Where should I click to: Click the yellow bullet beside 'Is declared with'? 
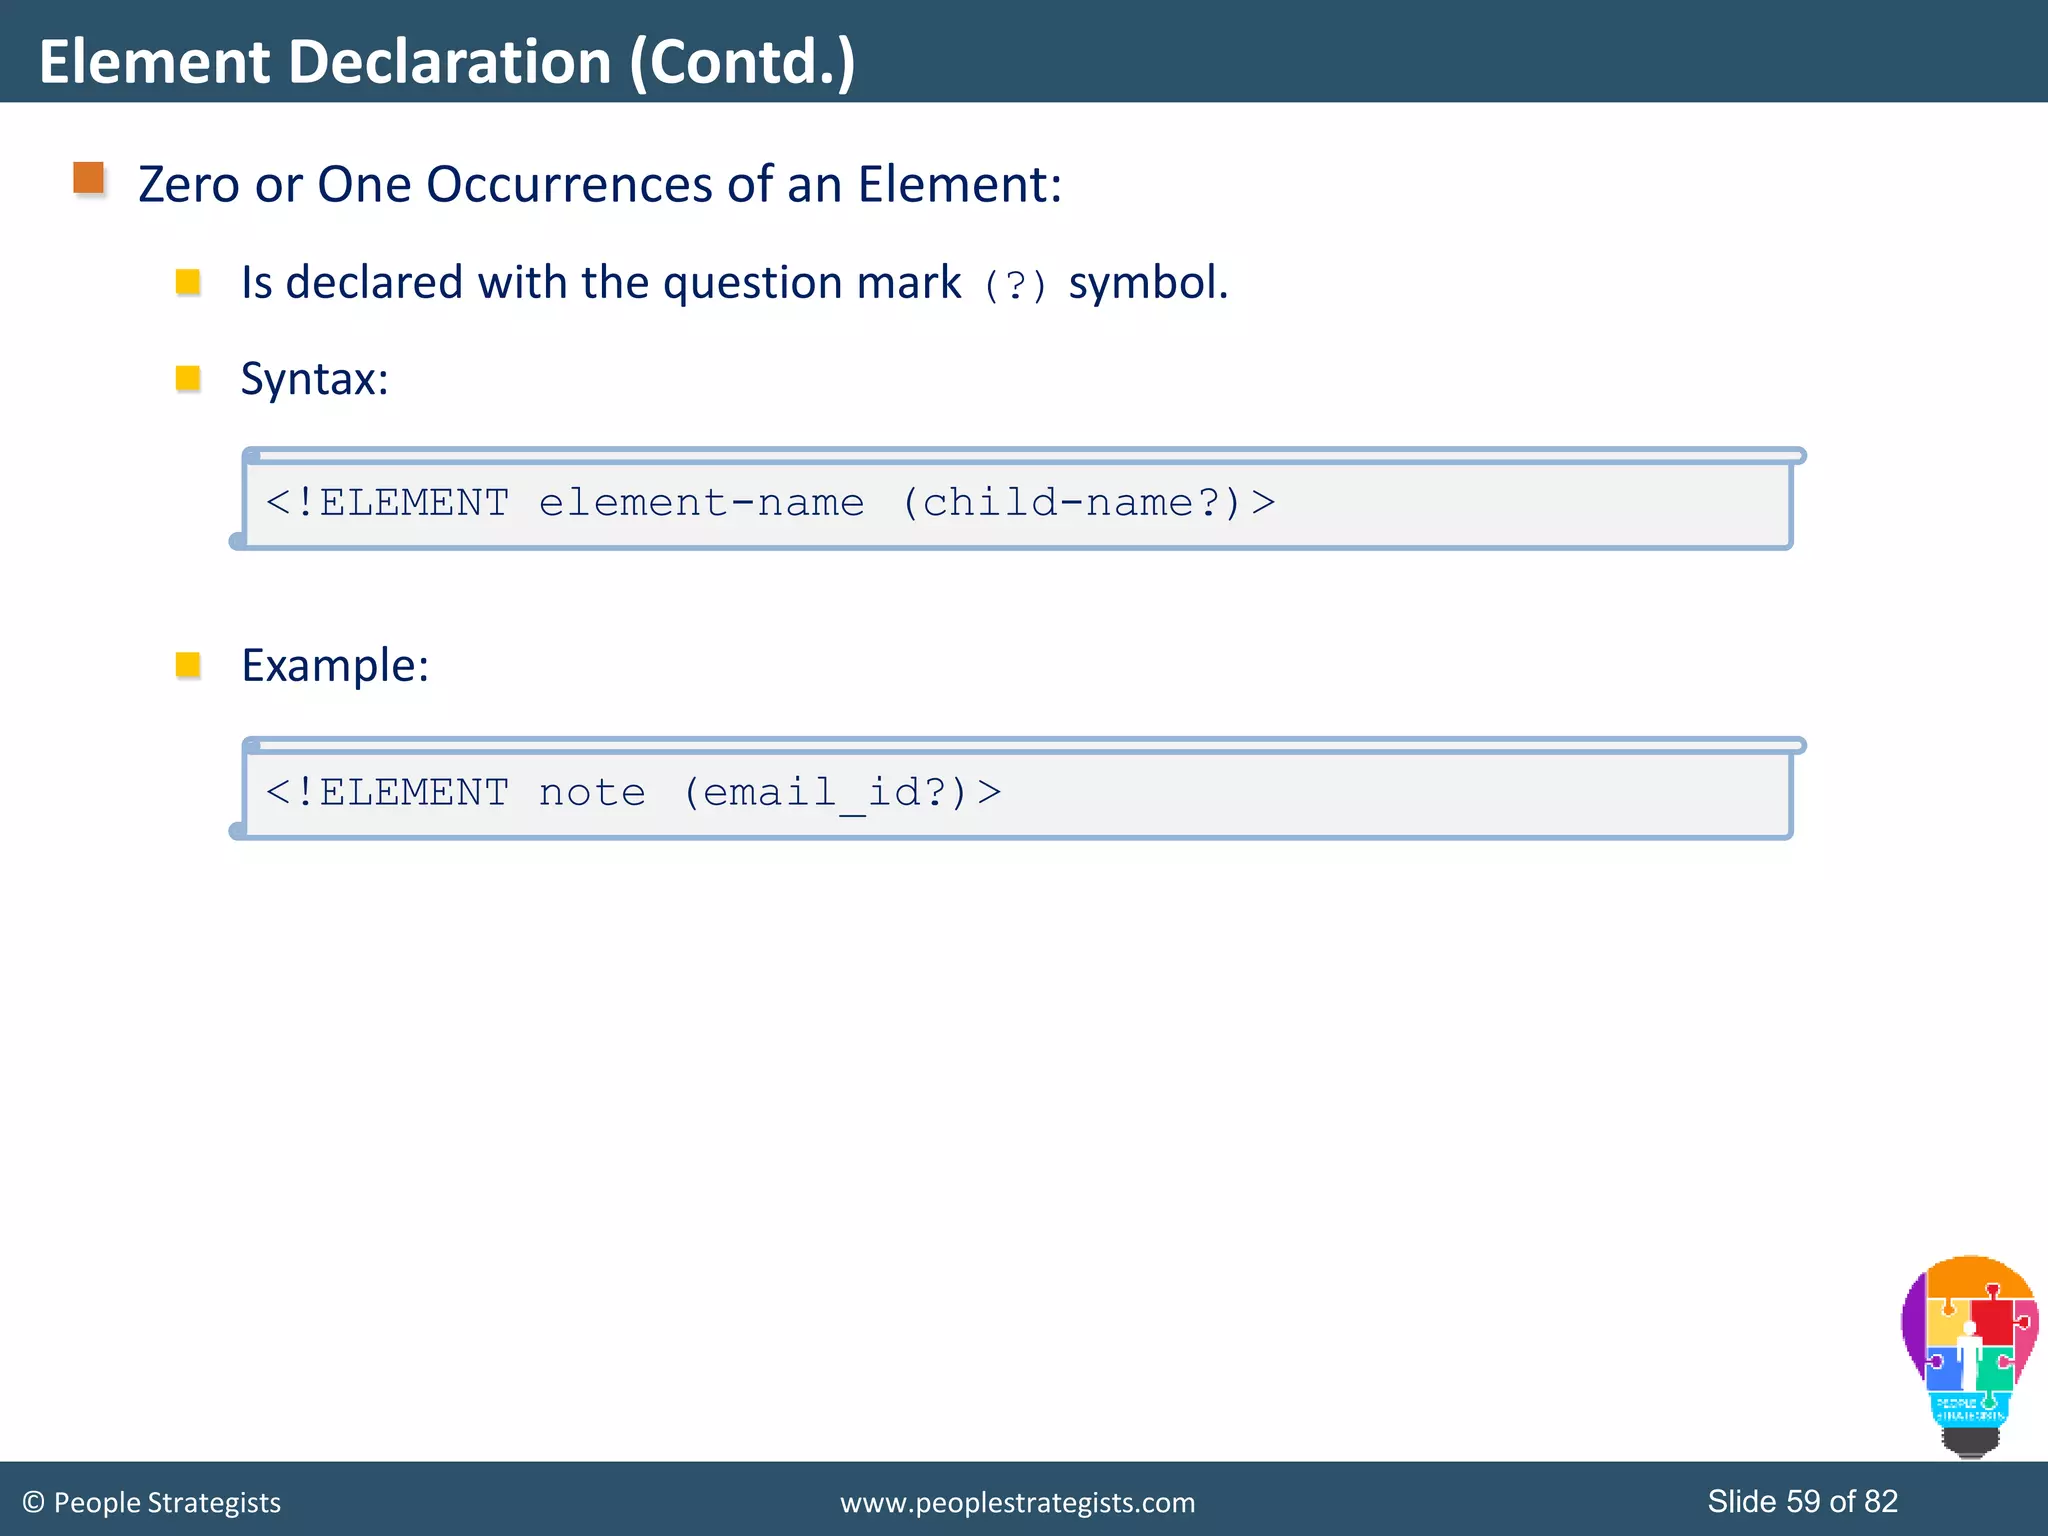188,282
